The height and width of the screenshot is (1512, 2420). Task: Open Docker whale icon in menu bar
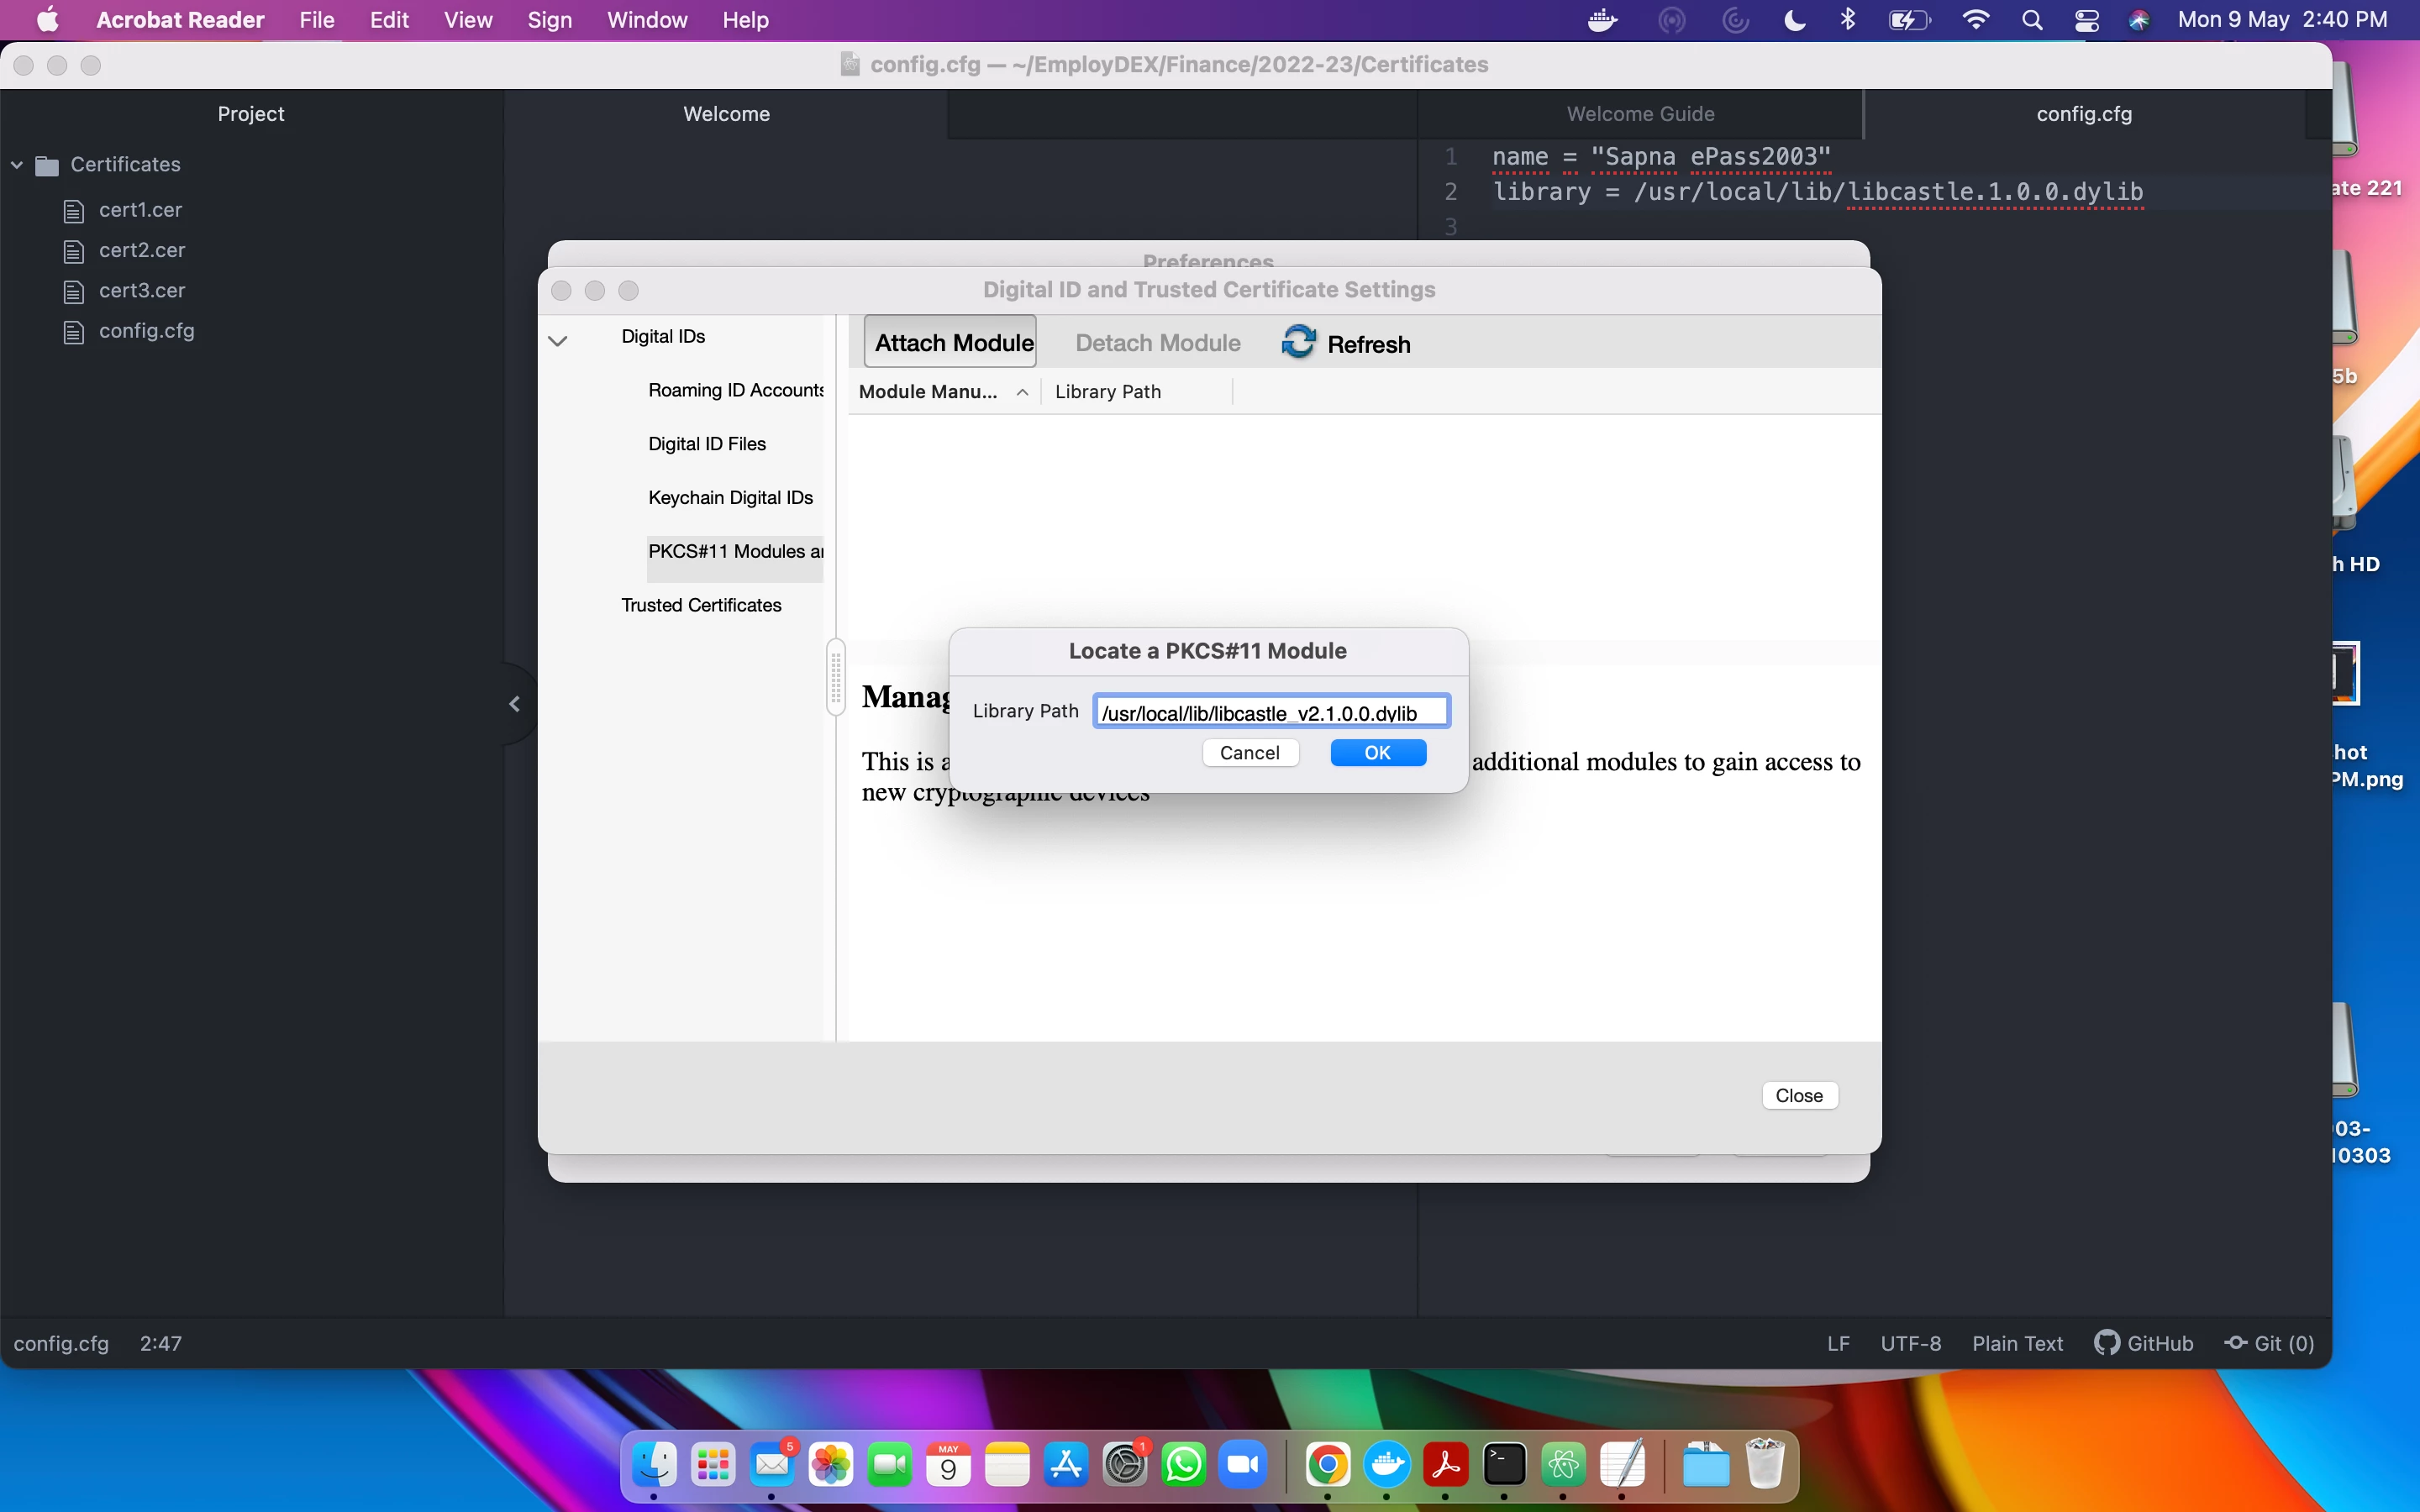point(1603,20)
